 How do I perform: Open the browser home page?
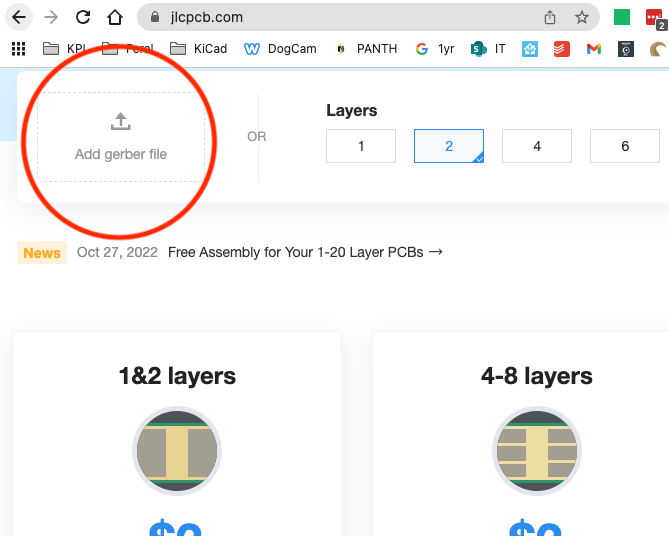tap(115, 17)
